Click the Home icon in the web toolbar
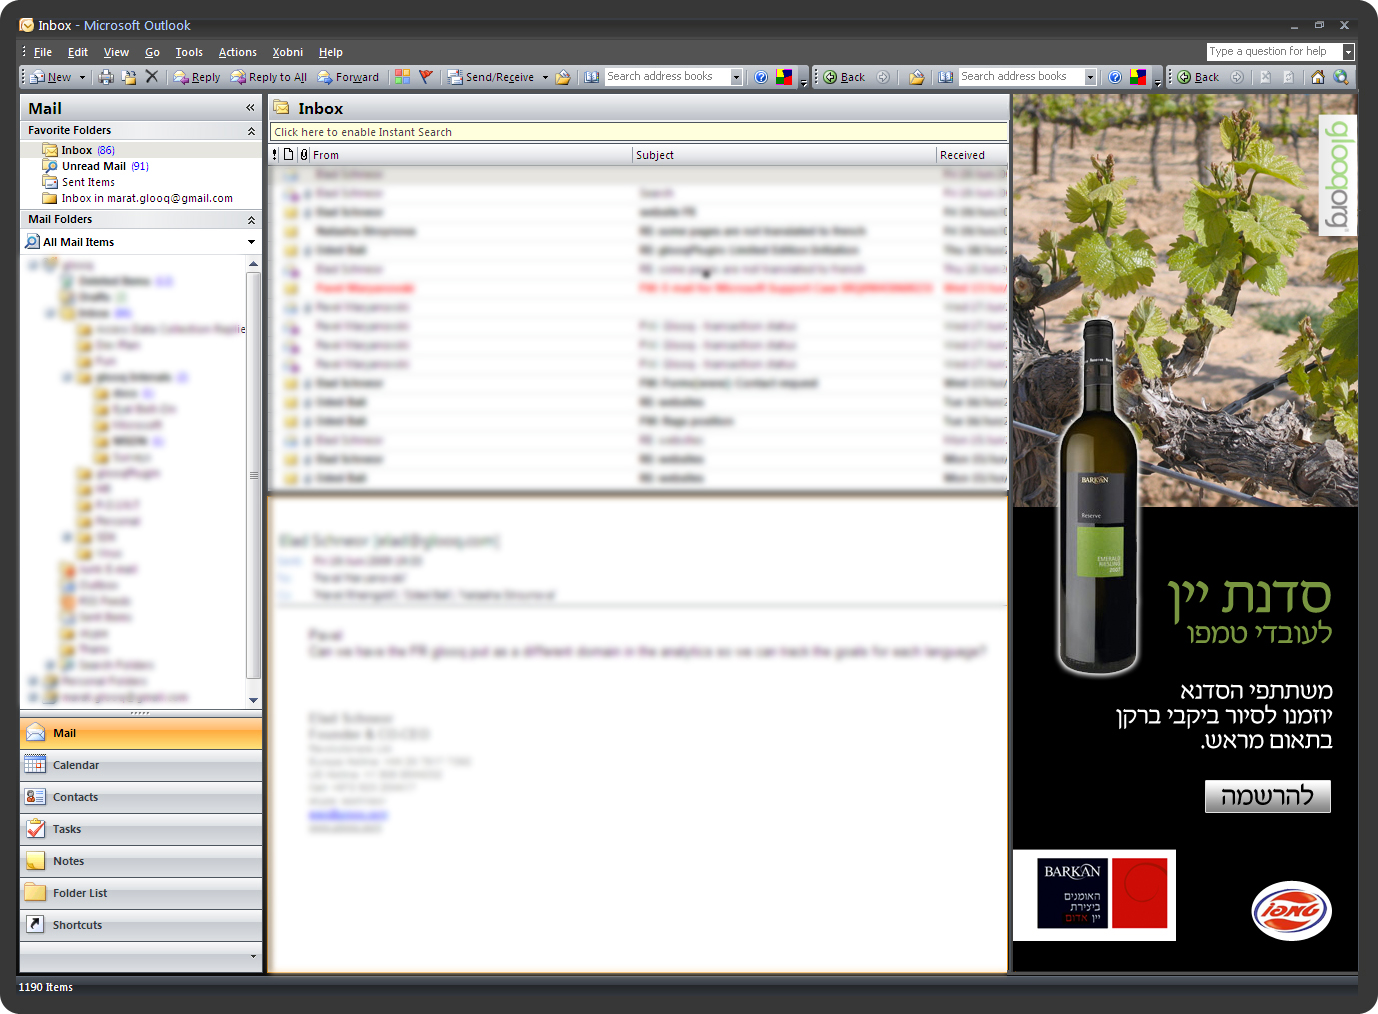 click(1318, 77)
